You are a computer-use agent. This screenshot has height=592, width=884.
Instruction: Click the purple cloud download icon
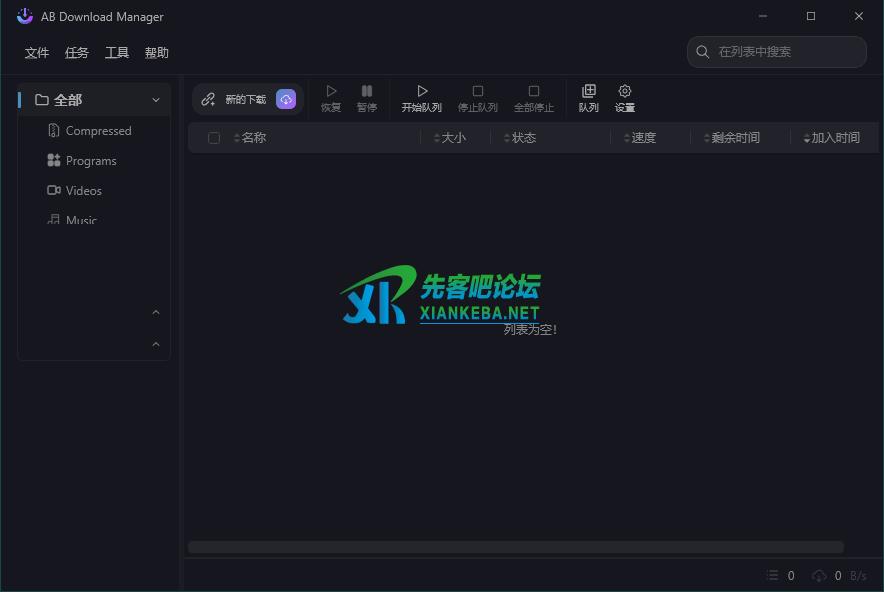tap(286, 99)
